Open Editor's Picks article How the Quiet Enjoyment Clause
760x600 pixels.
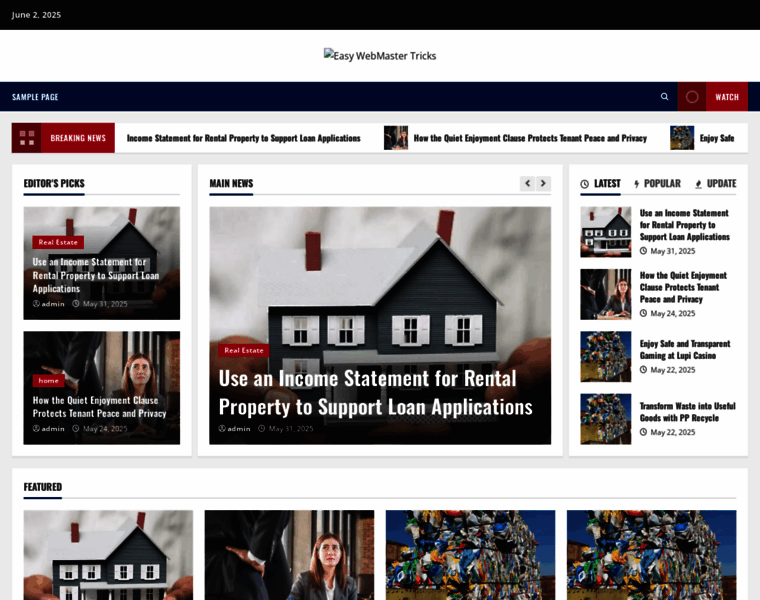tap(99, 407)
